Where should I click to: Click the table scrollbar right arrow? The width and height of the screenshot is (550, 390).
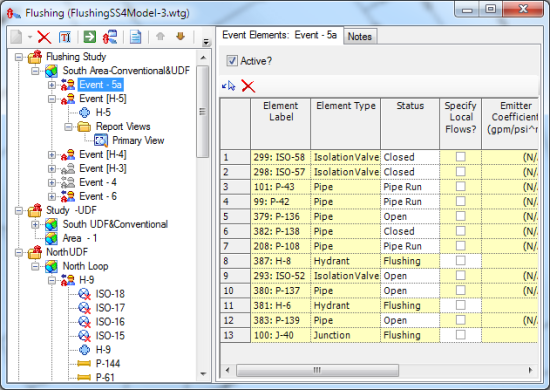530,370
